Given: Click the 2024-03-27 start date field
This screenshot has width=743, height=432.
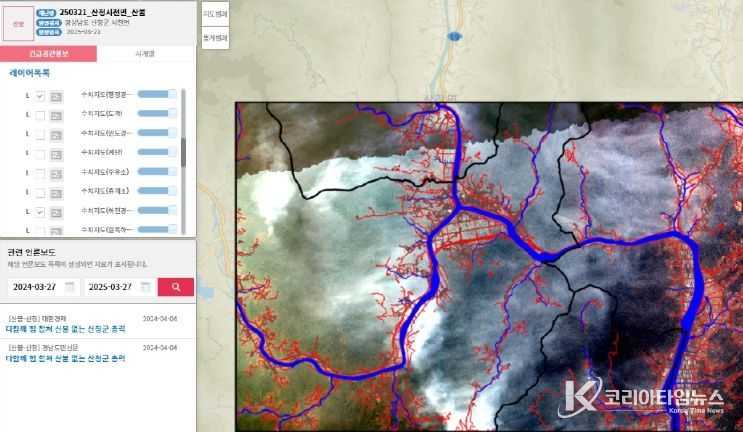Looking at the screenshot, I should pos(34,287).
